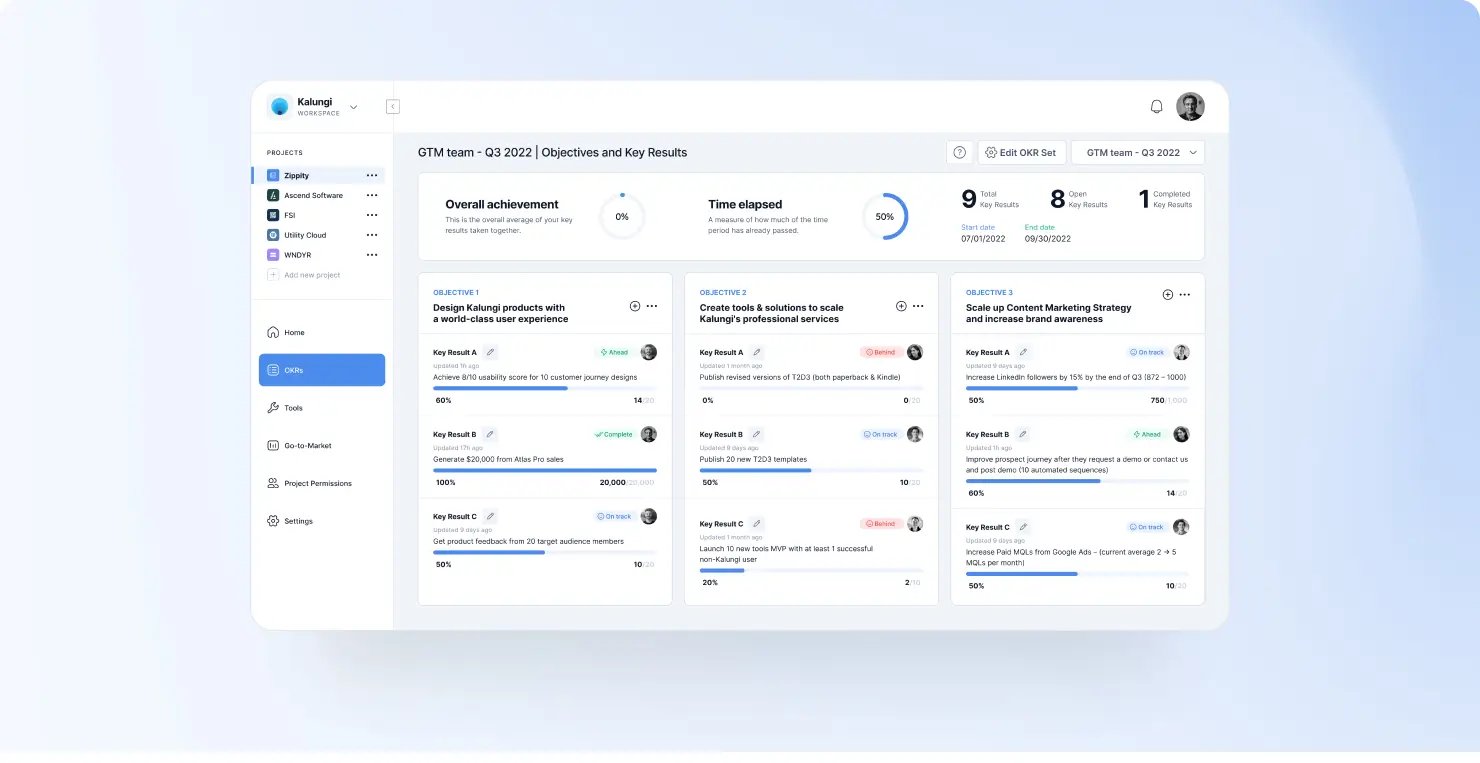The image size is (1480, 763).
Task: Open the notifications bell
Action: pos(1156,106)
